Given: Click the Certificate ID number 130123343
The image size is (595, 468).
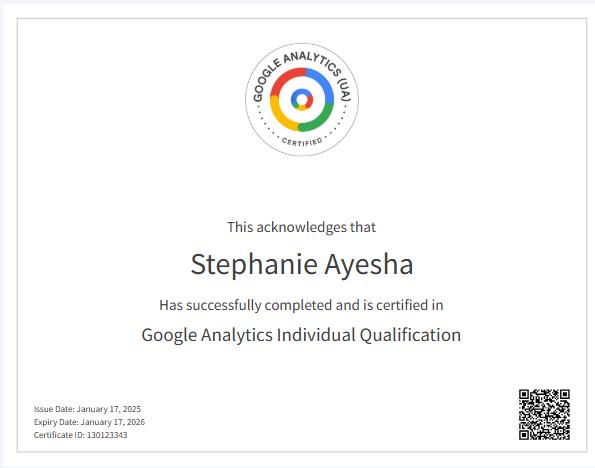Looking at the screenshot, I should pos(107,435).
